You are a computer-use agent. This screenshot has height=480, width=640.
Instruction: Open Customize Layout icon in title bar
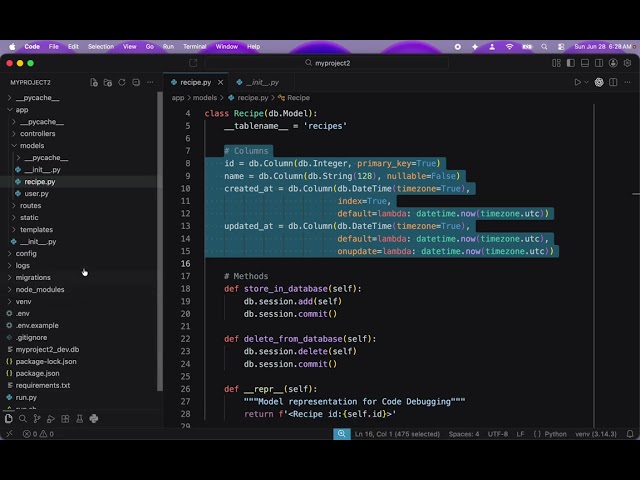coord(556,63)
